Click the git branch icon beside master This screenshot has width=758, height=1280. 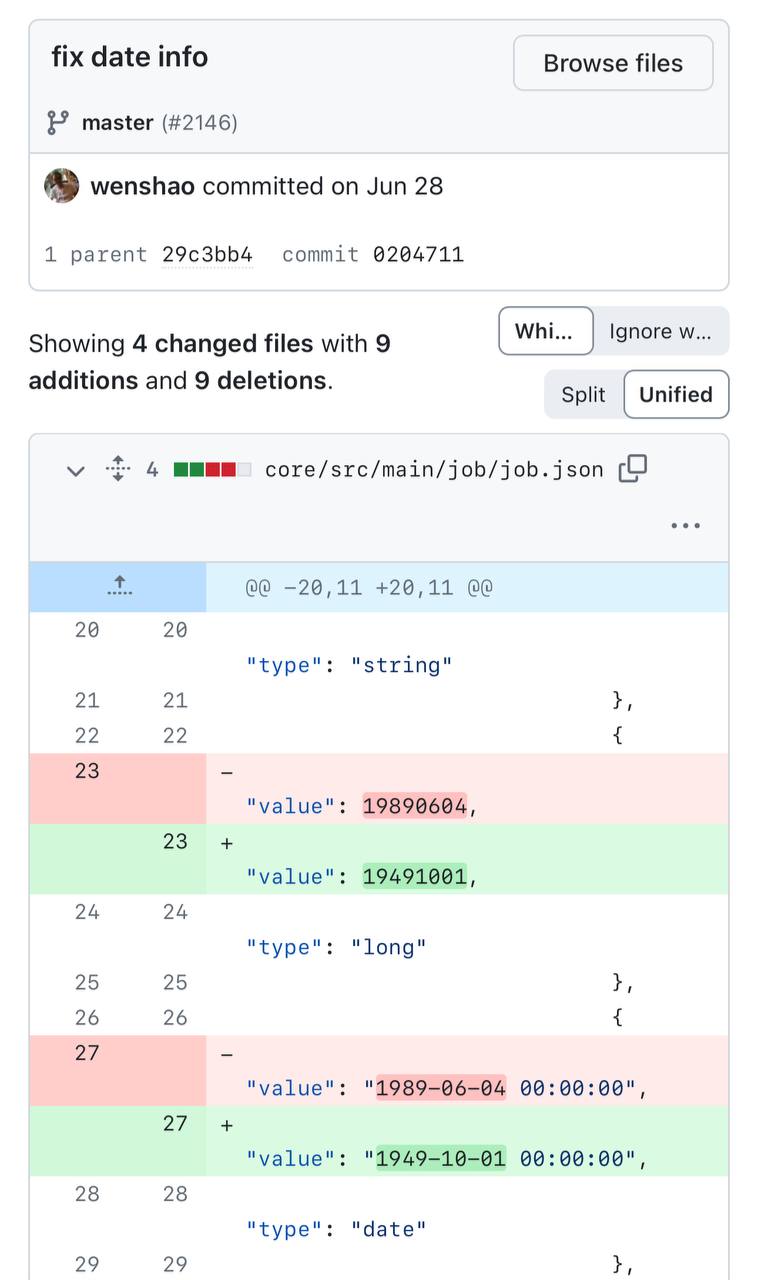[57, 123]
